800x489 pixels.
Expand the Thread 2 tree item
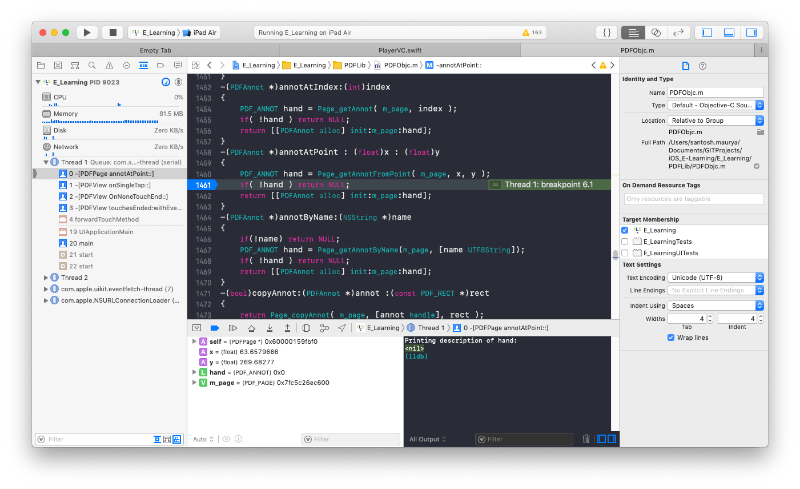click(46, 277)
